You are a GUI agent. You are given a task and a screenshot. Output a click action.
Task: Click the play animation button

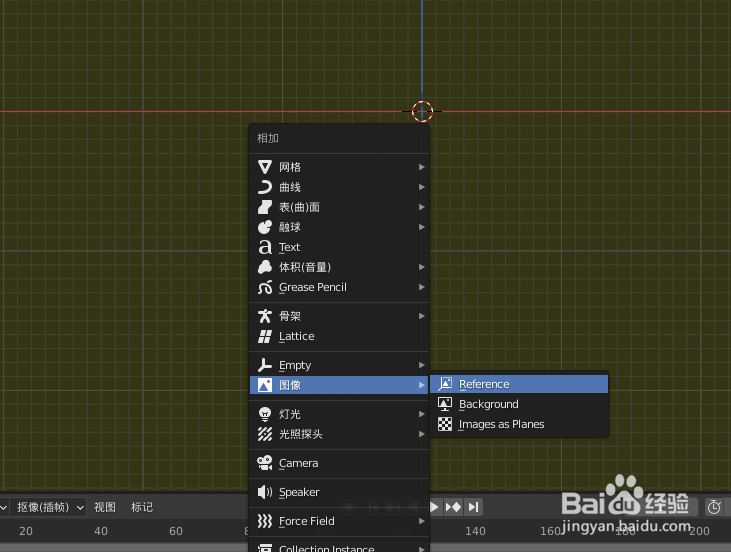(x=434, y=507)
